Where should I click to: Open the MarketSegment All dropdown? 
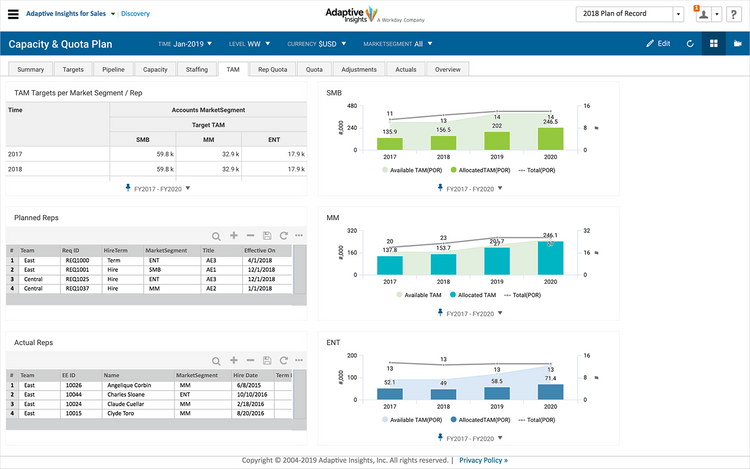pyautogui.click(x=397, y=44)
